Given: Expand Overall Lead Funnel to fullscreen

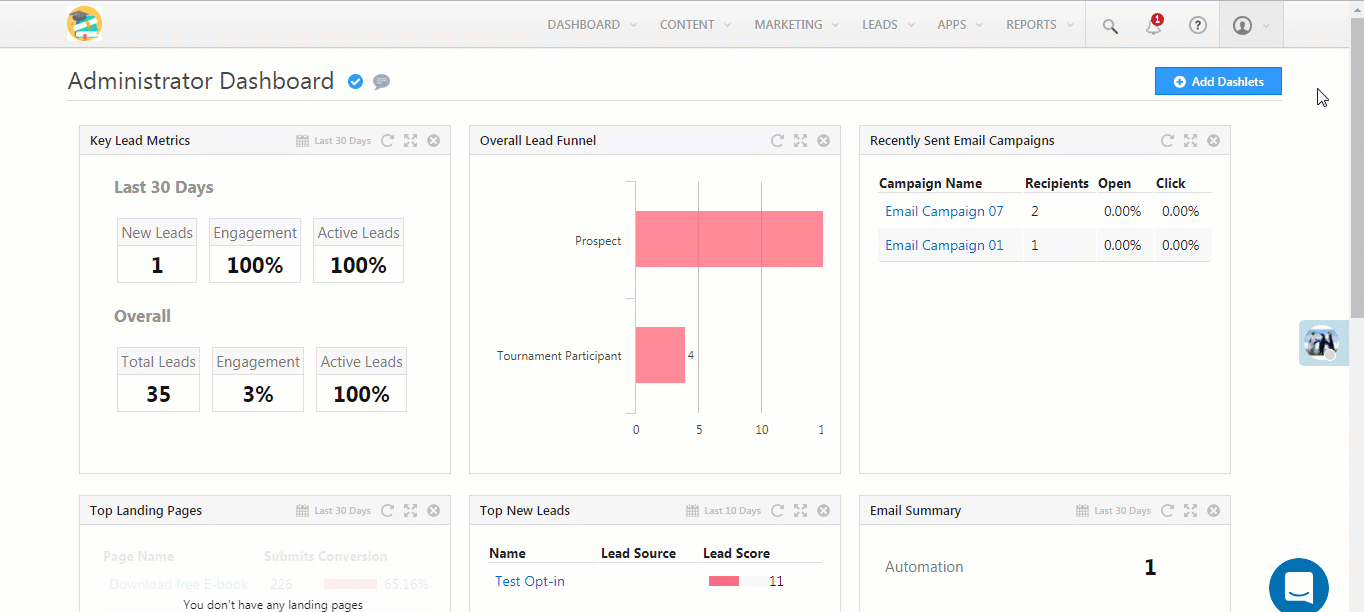Looking at the screenshot, I should 800,140.
